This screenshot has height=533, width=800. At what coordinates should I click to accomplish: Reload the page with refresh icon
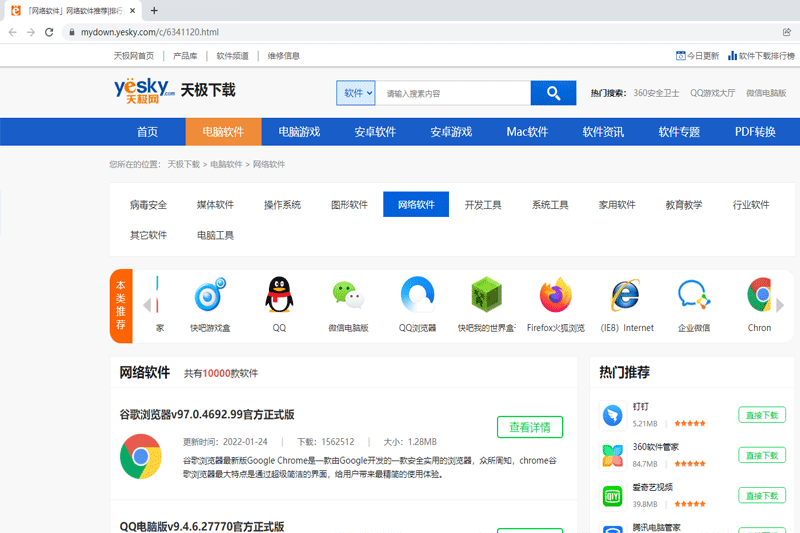49,32
